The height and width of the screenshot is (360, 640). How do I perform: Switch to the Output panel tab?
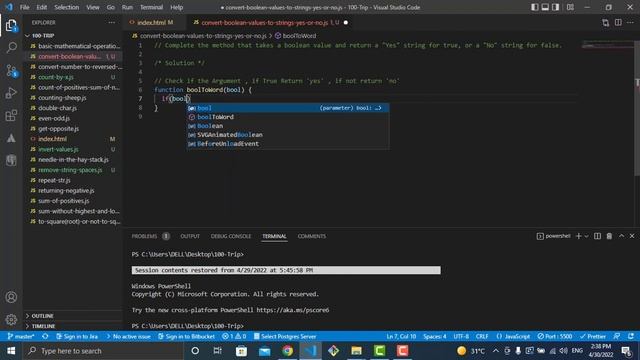pyautogui.click(x=190, y=236)
